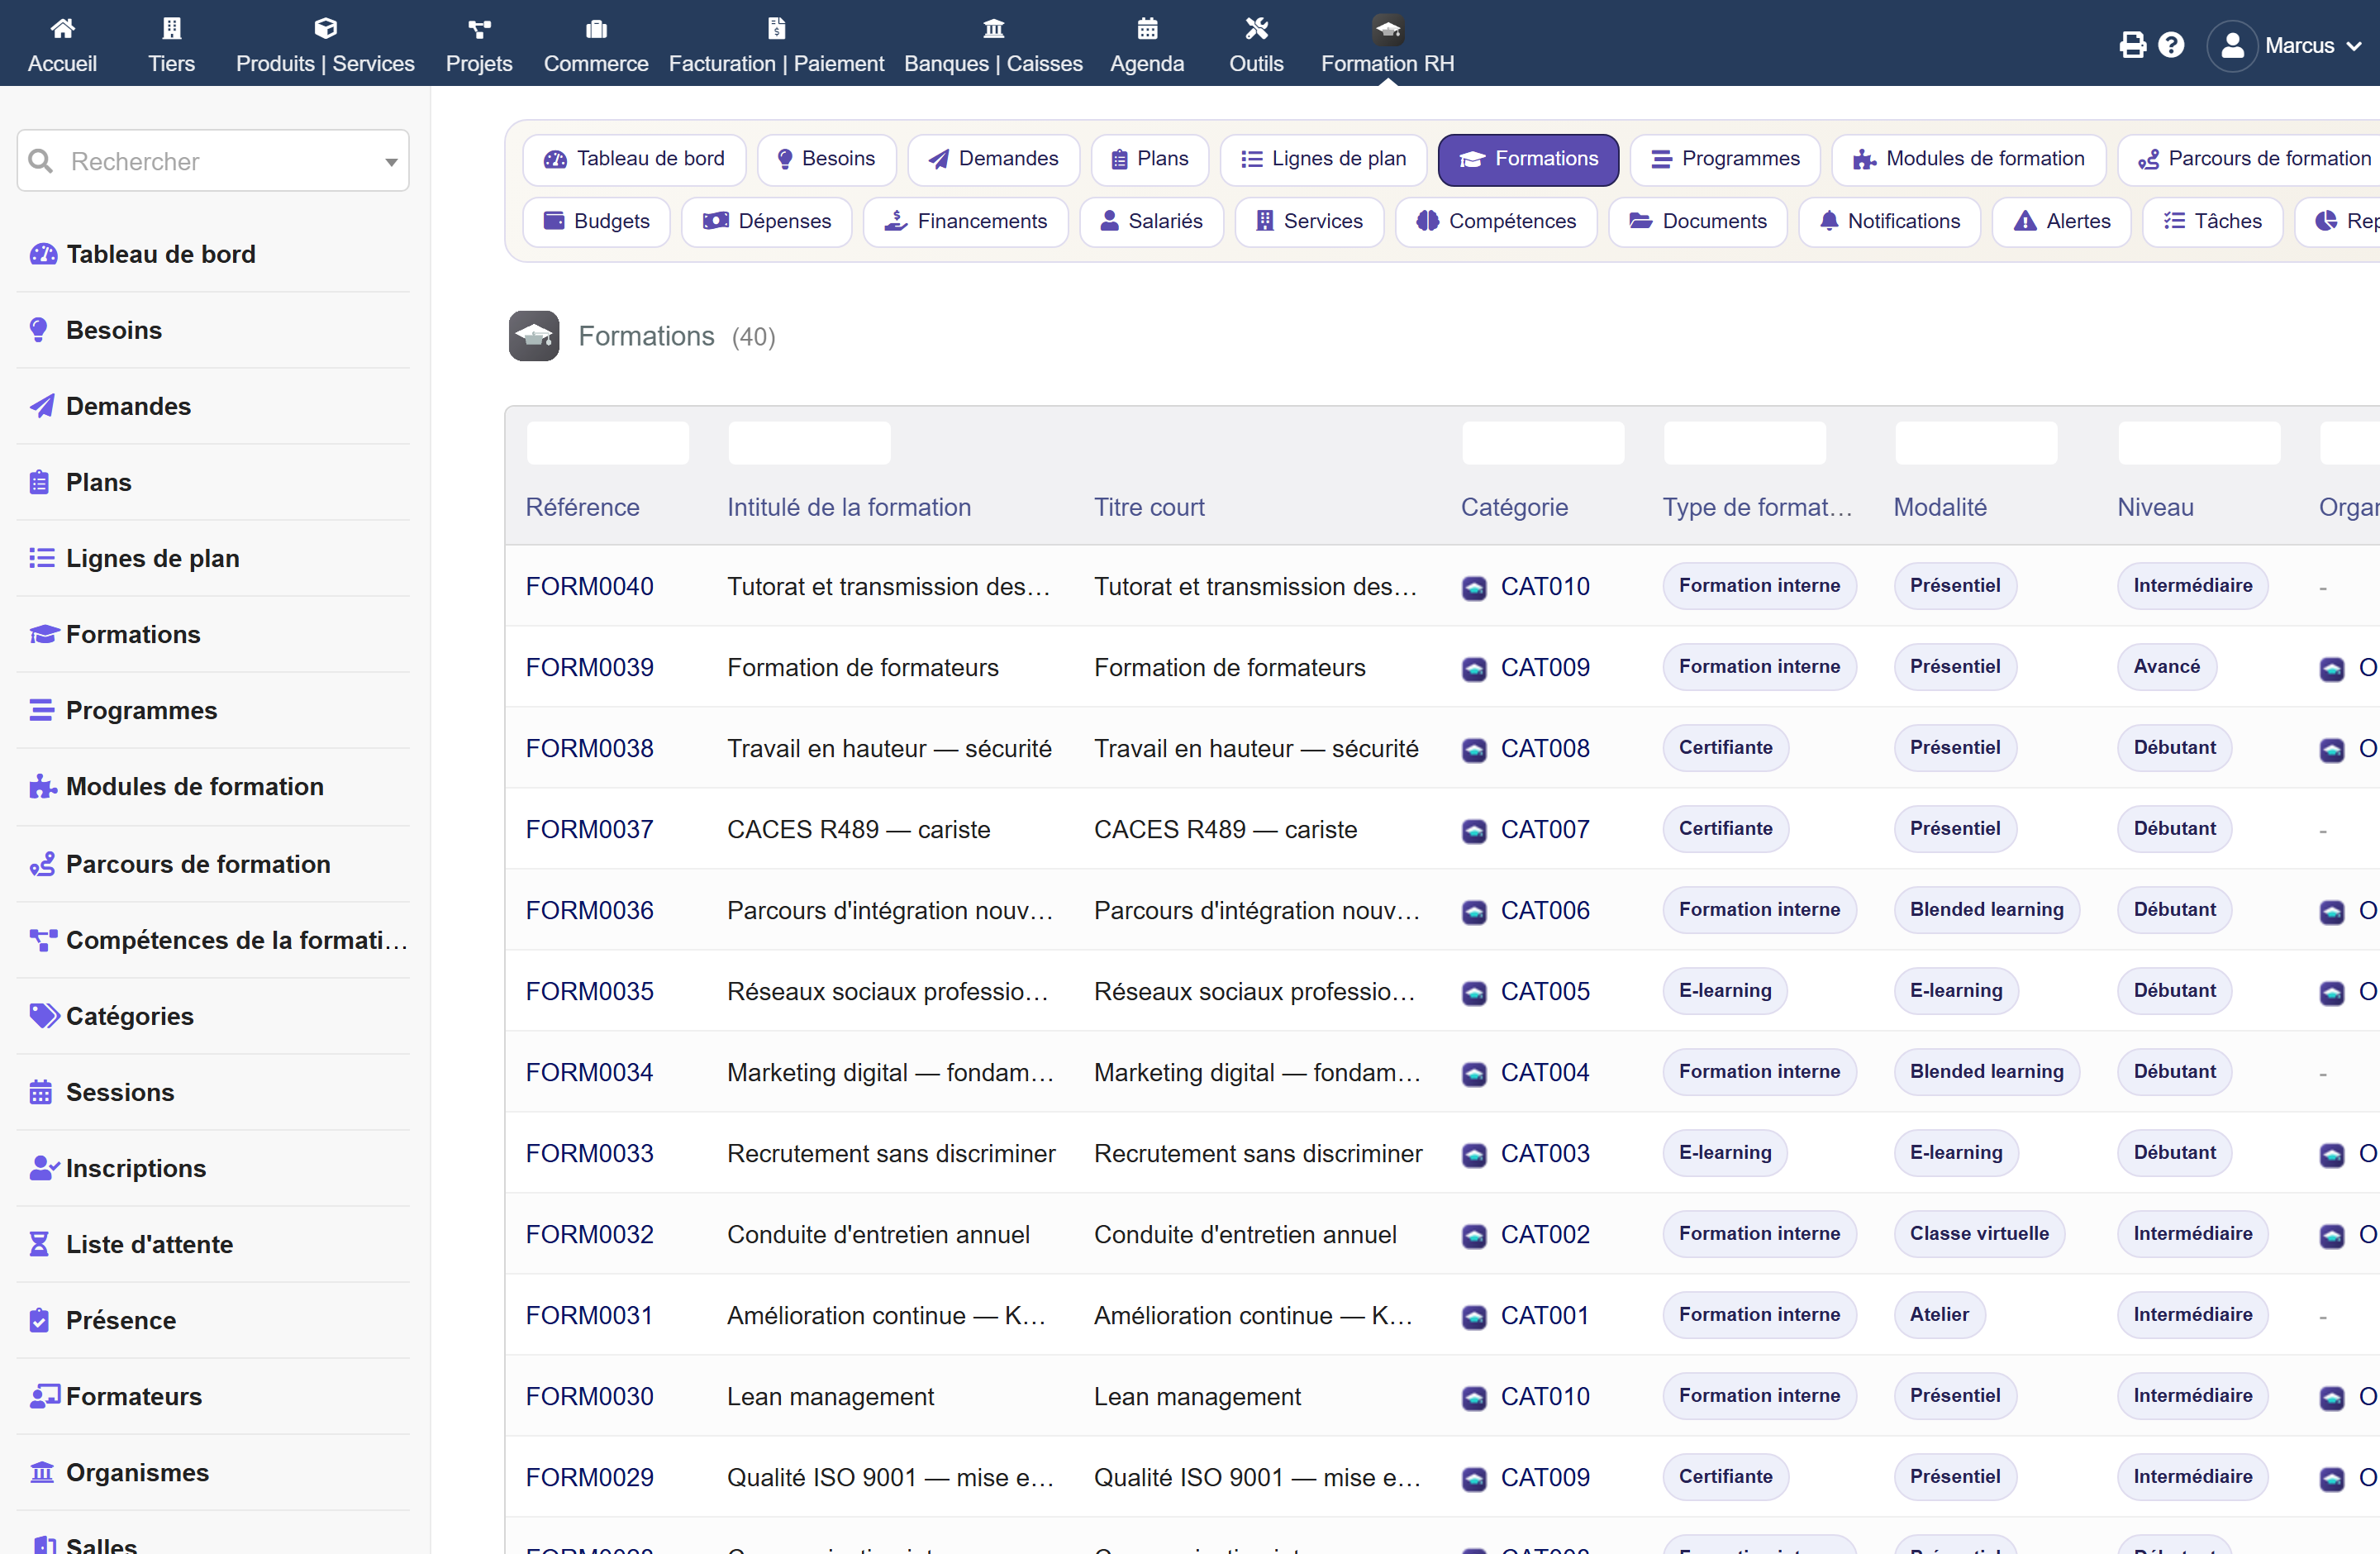Switch to Modules de formation tab
The width and height of the screenshot is (2380, 1554).
pyautogui.click(x=1968, y=159)
